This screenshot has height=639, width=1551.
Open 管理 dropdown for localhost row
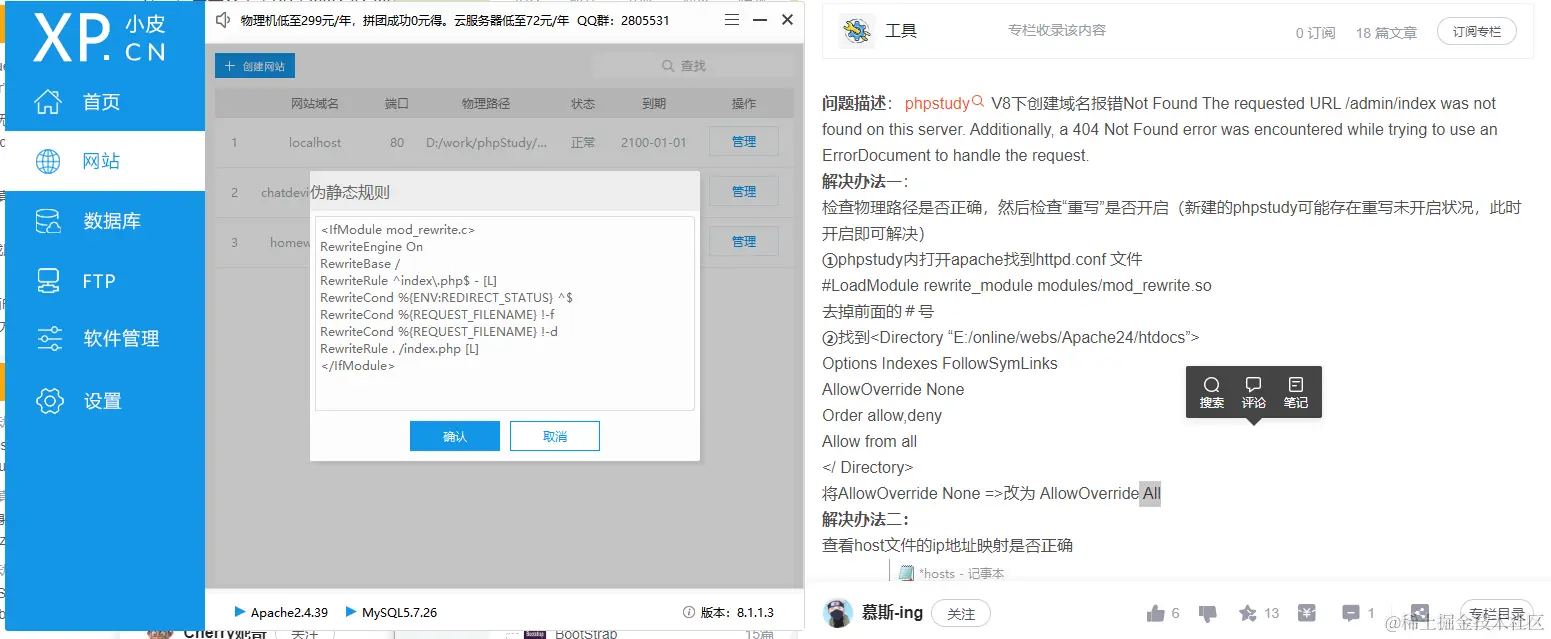click(x=744, y=142)
